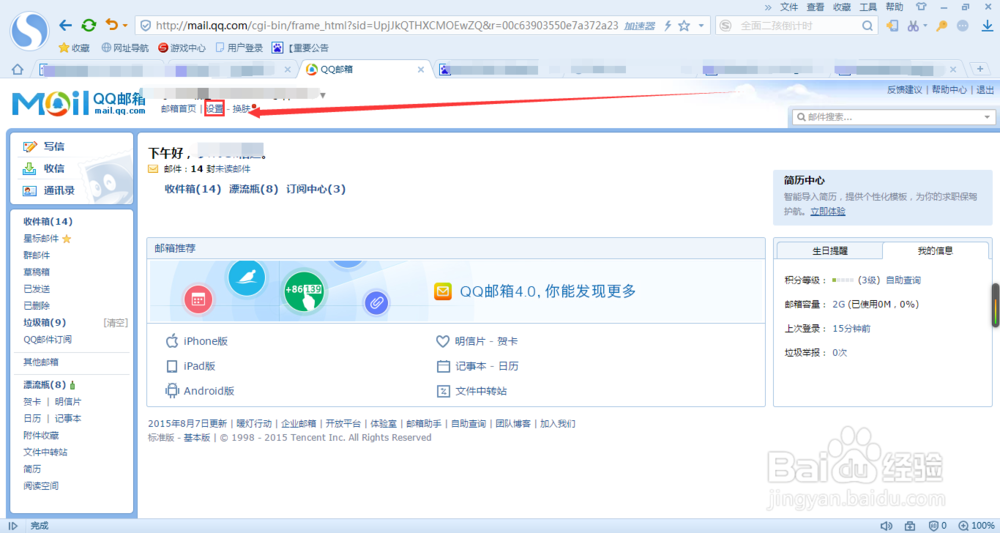Screen dimensions: 1000x533
Task: Open the 100% zoom control in status bar
Action: [x=977, y=526]
